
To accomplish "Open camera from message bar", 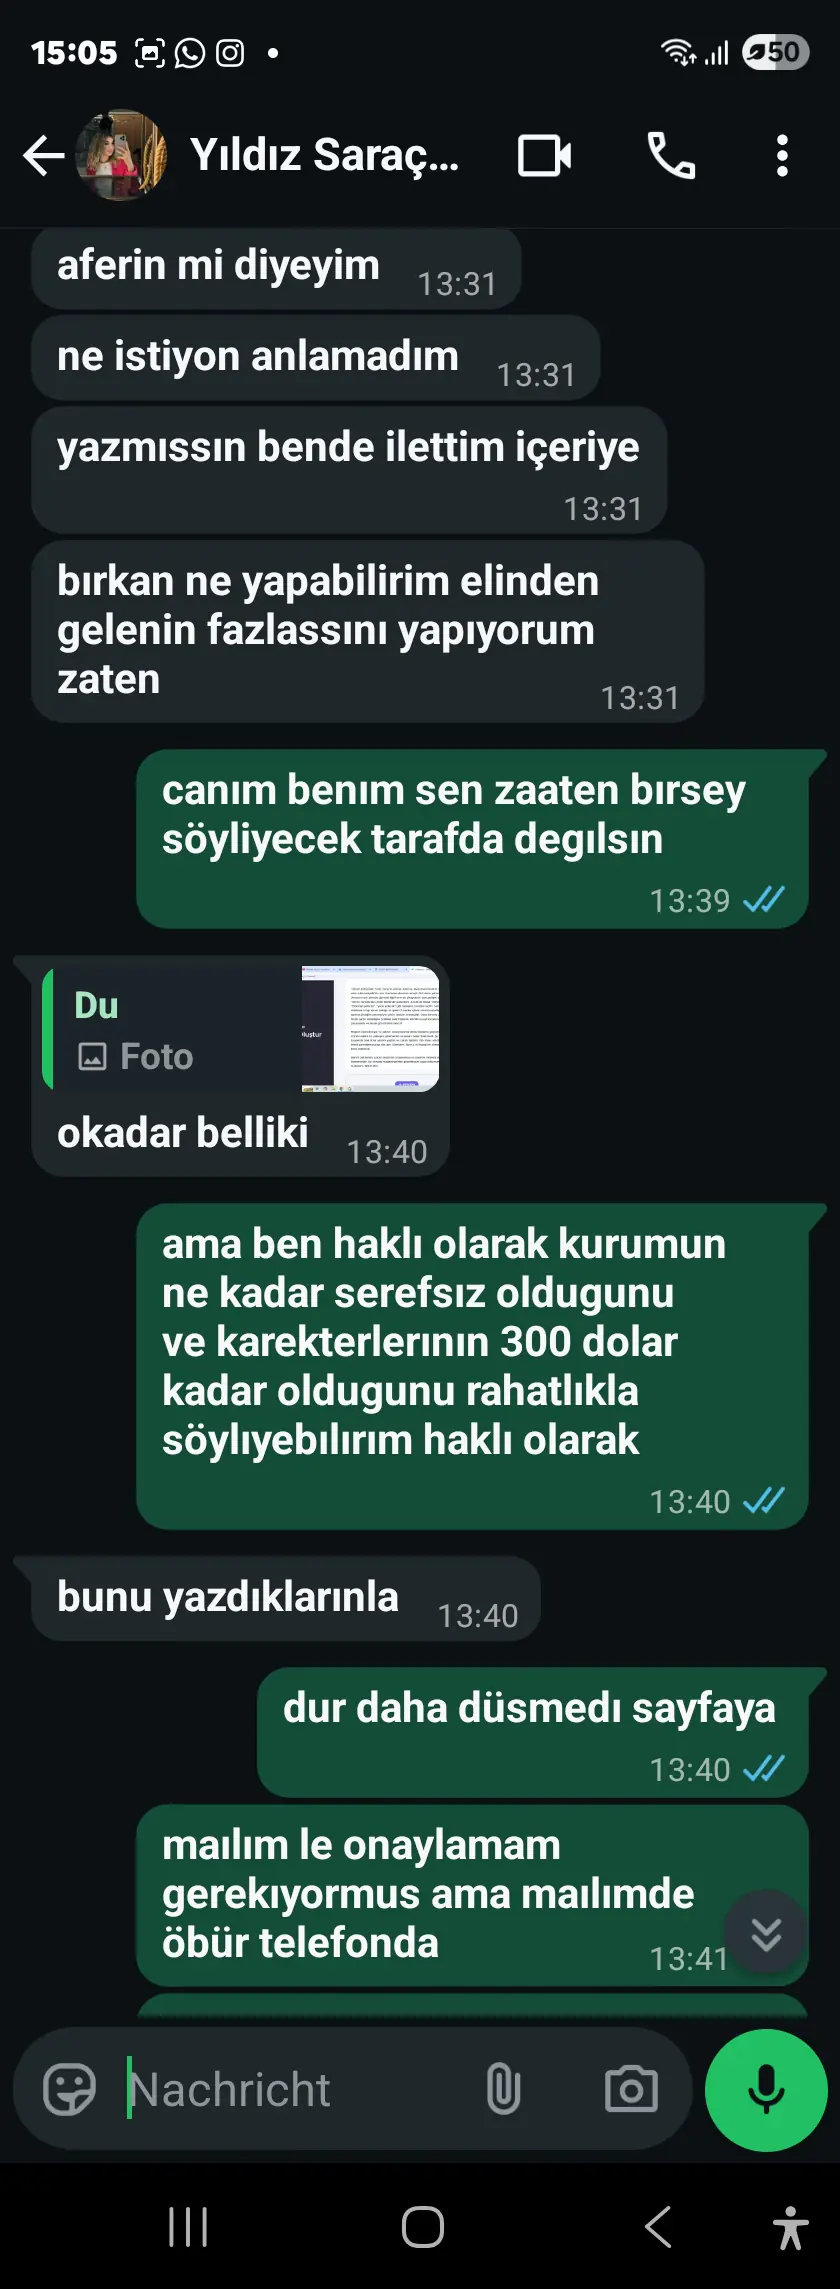I will pos(631,2089).
